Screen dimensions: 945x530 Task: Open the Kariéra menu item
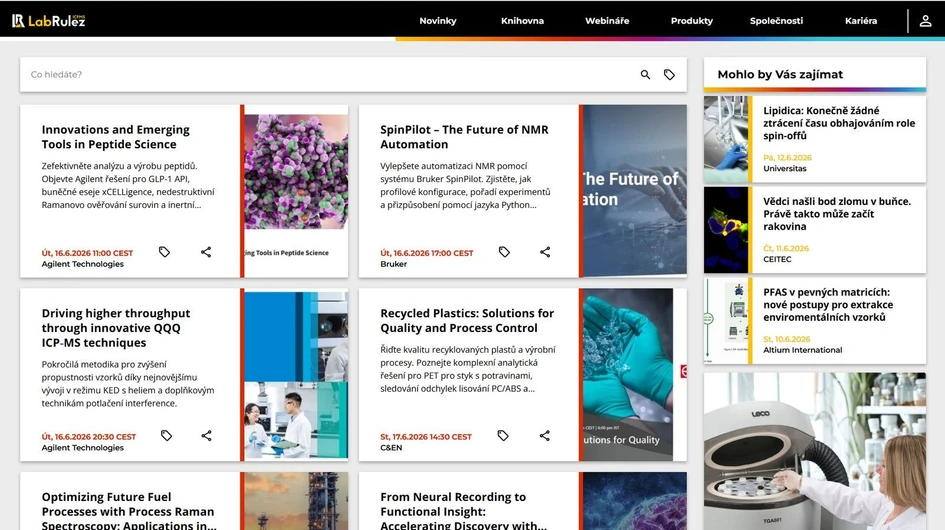861,21
